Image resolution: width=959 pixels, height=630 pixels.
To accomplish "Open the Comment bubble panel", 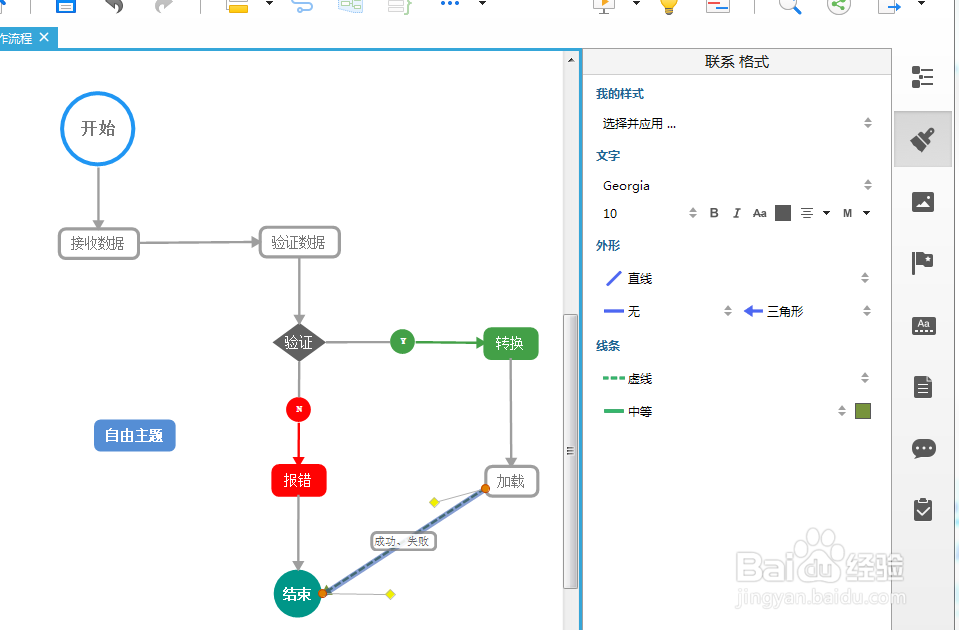I will (922, 448).
